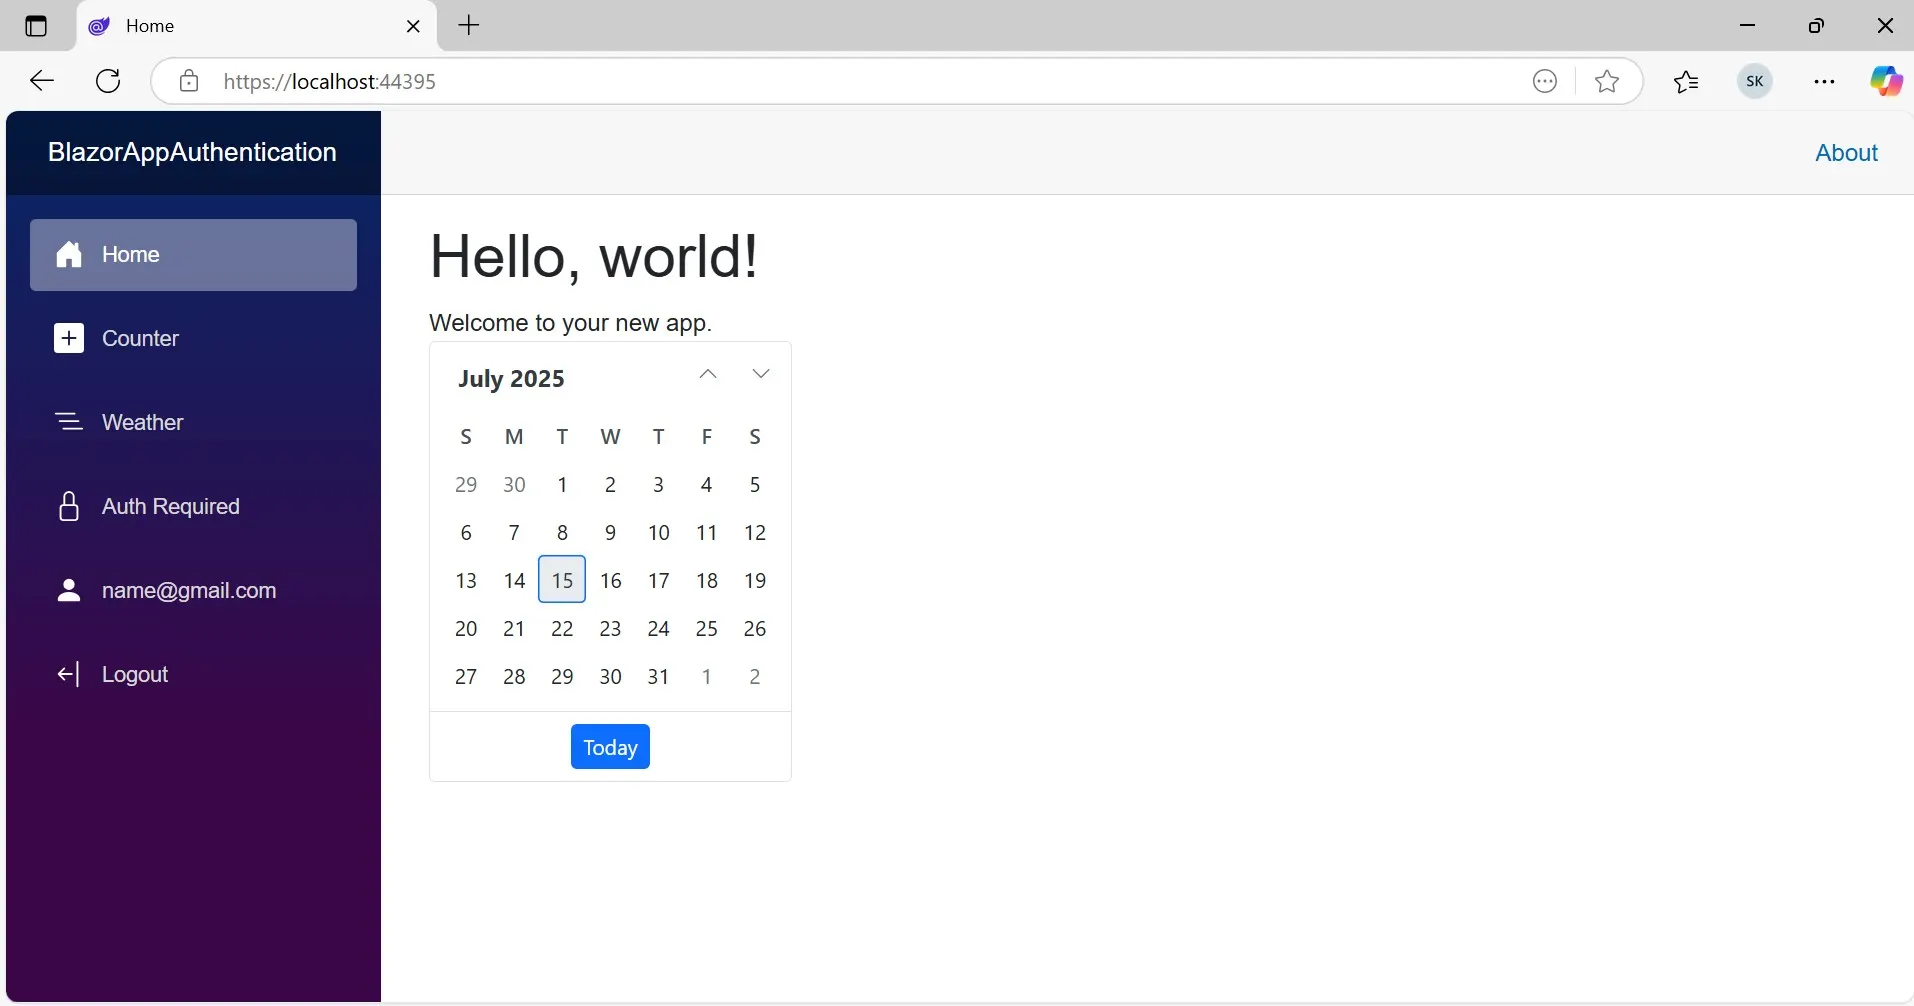Viewport: 1914px width, 1006px height.
Task: Collapse calendar to previous month with up chevron
Action: (707, 373)
